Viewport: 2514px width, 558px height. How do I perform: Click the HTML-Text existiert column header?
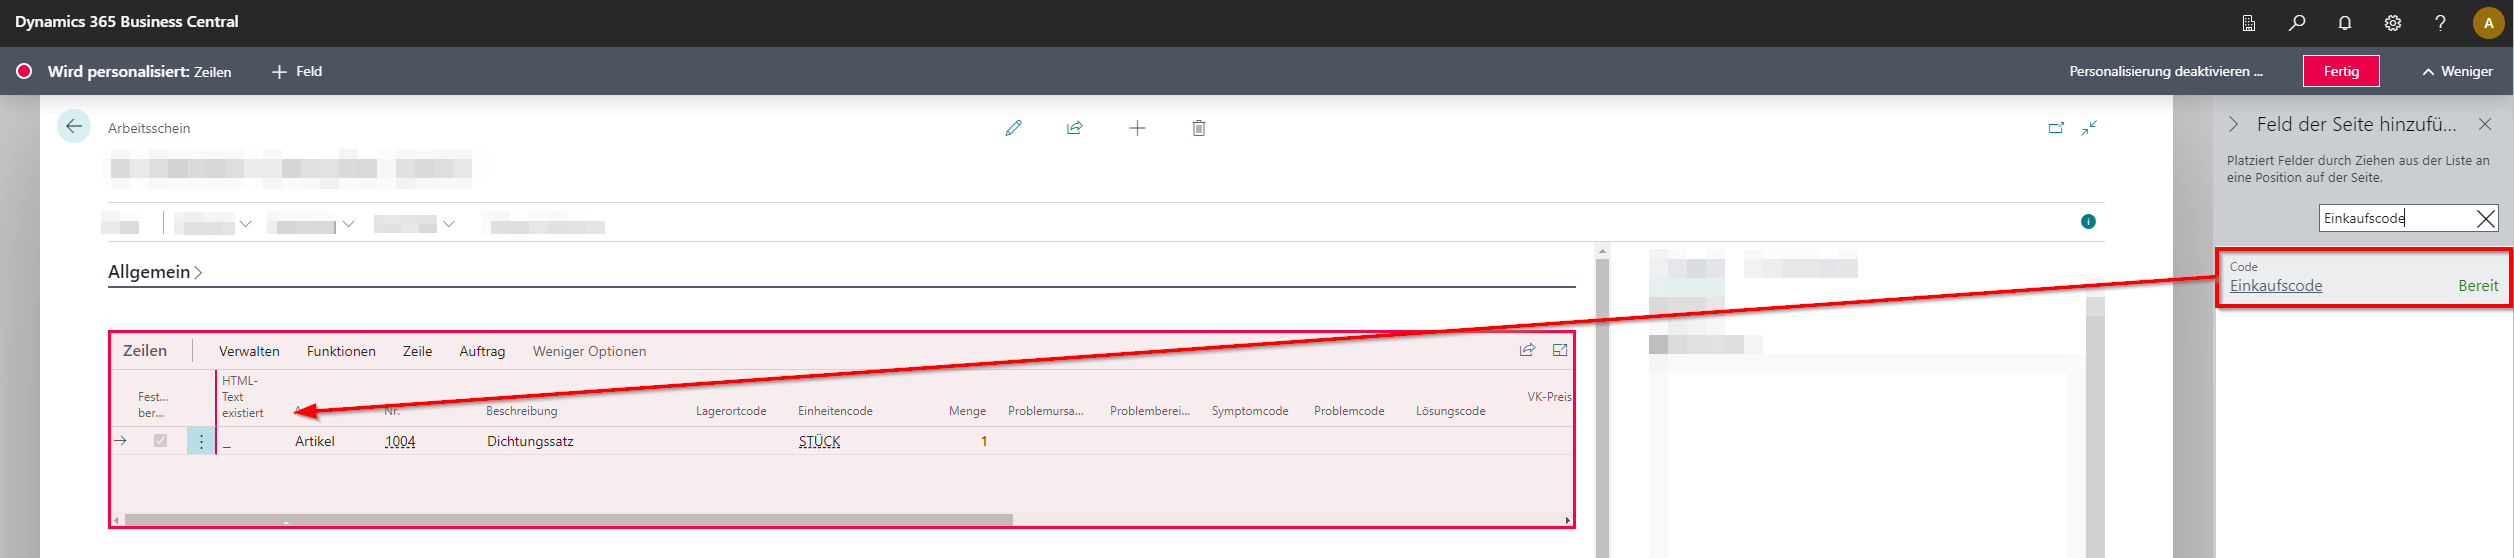click(242, 397)
